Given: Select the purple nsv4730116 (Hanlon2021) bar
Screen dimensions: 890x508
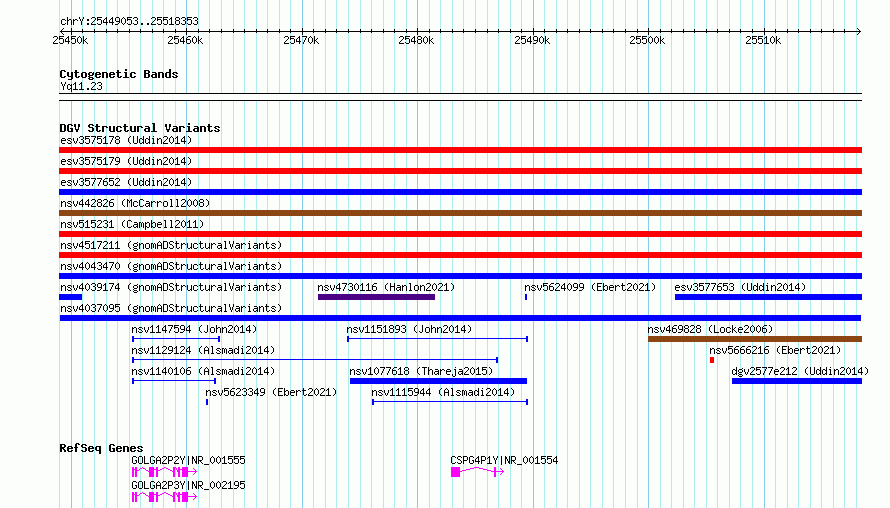Looking at the screenshot, I should point(376,297).
